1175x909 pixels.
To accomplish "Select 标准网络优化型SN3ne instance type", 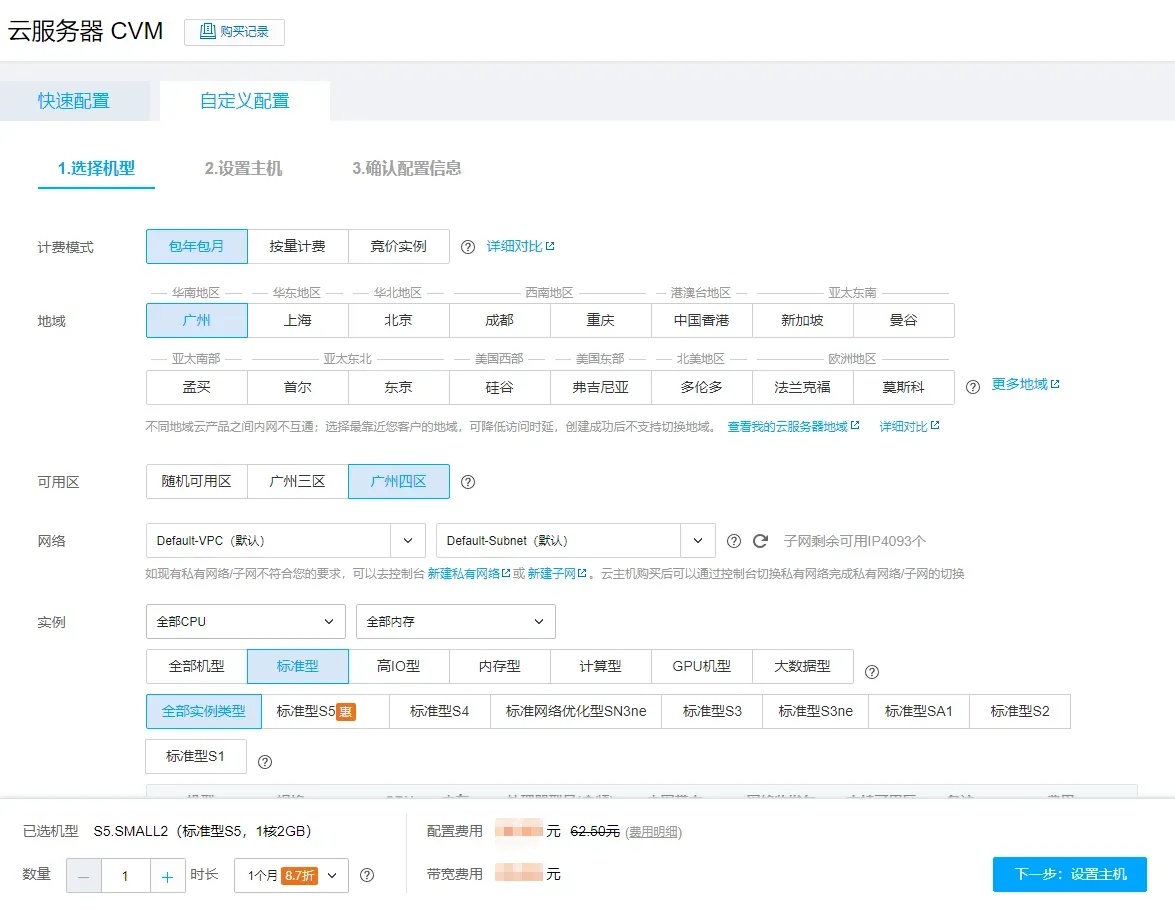I will [x=576, y=712].
